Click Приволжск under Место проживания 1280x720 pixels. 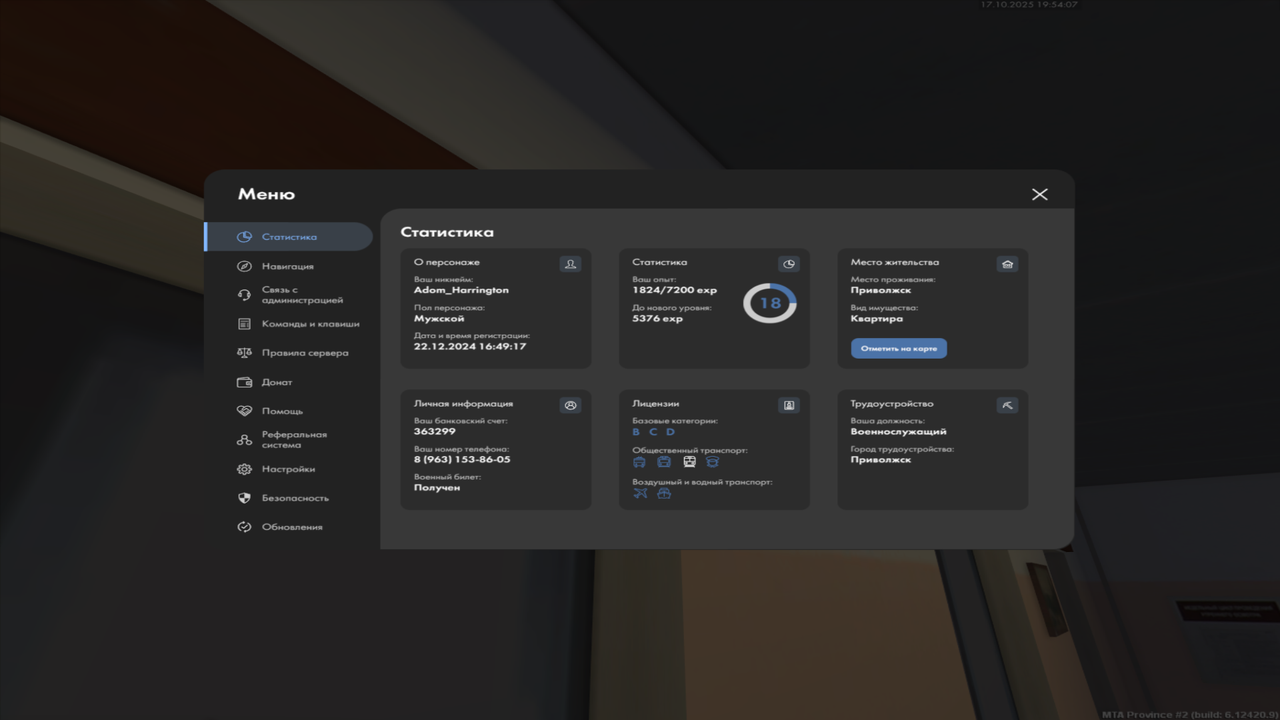point(881,290)
